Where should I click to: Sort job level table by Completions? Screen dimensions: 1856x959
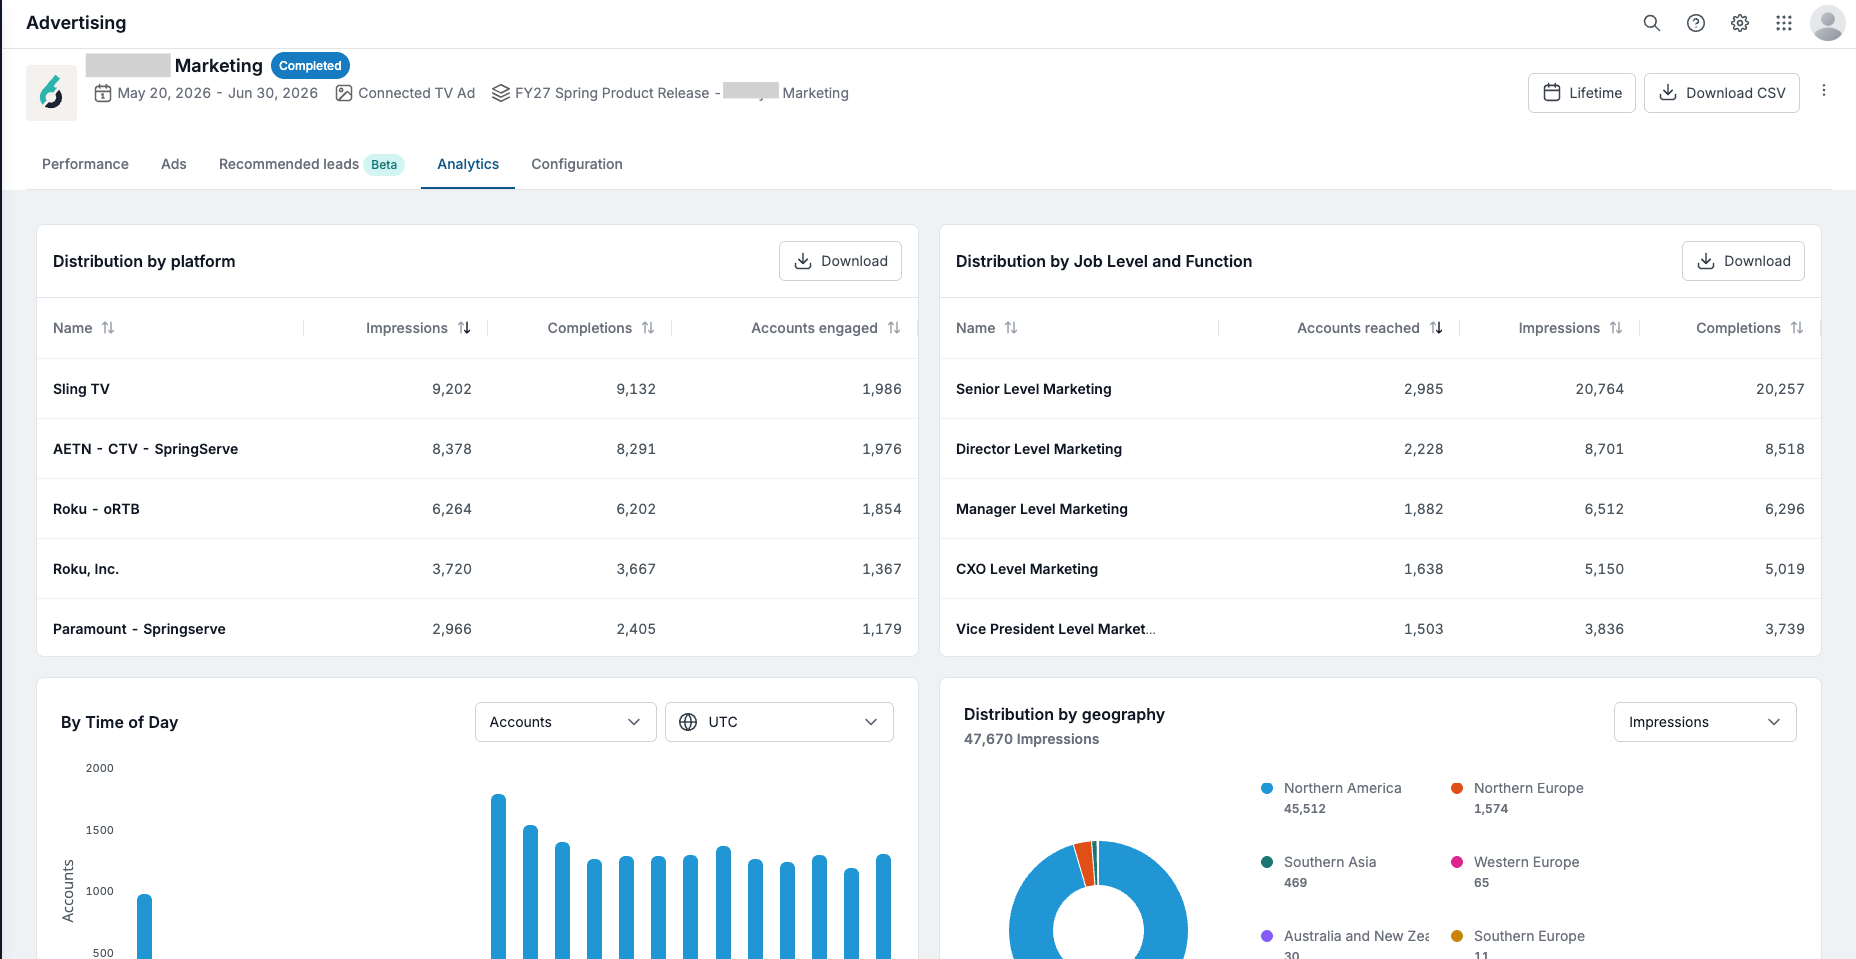[x=1797, y=328]
